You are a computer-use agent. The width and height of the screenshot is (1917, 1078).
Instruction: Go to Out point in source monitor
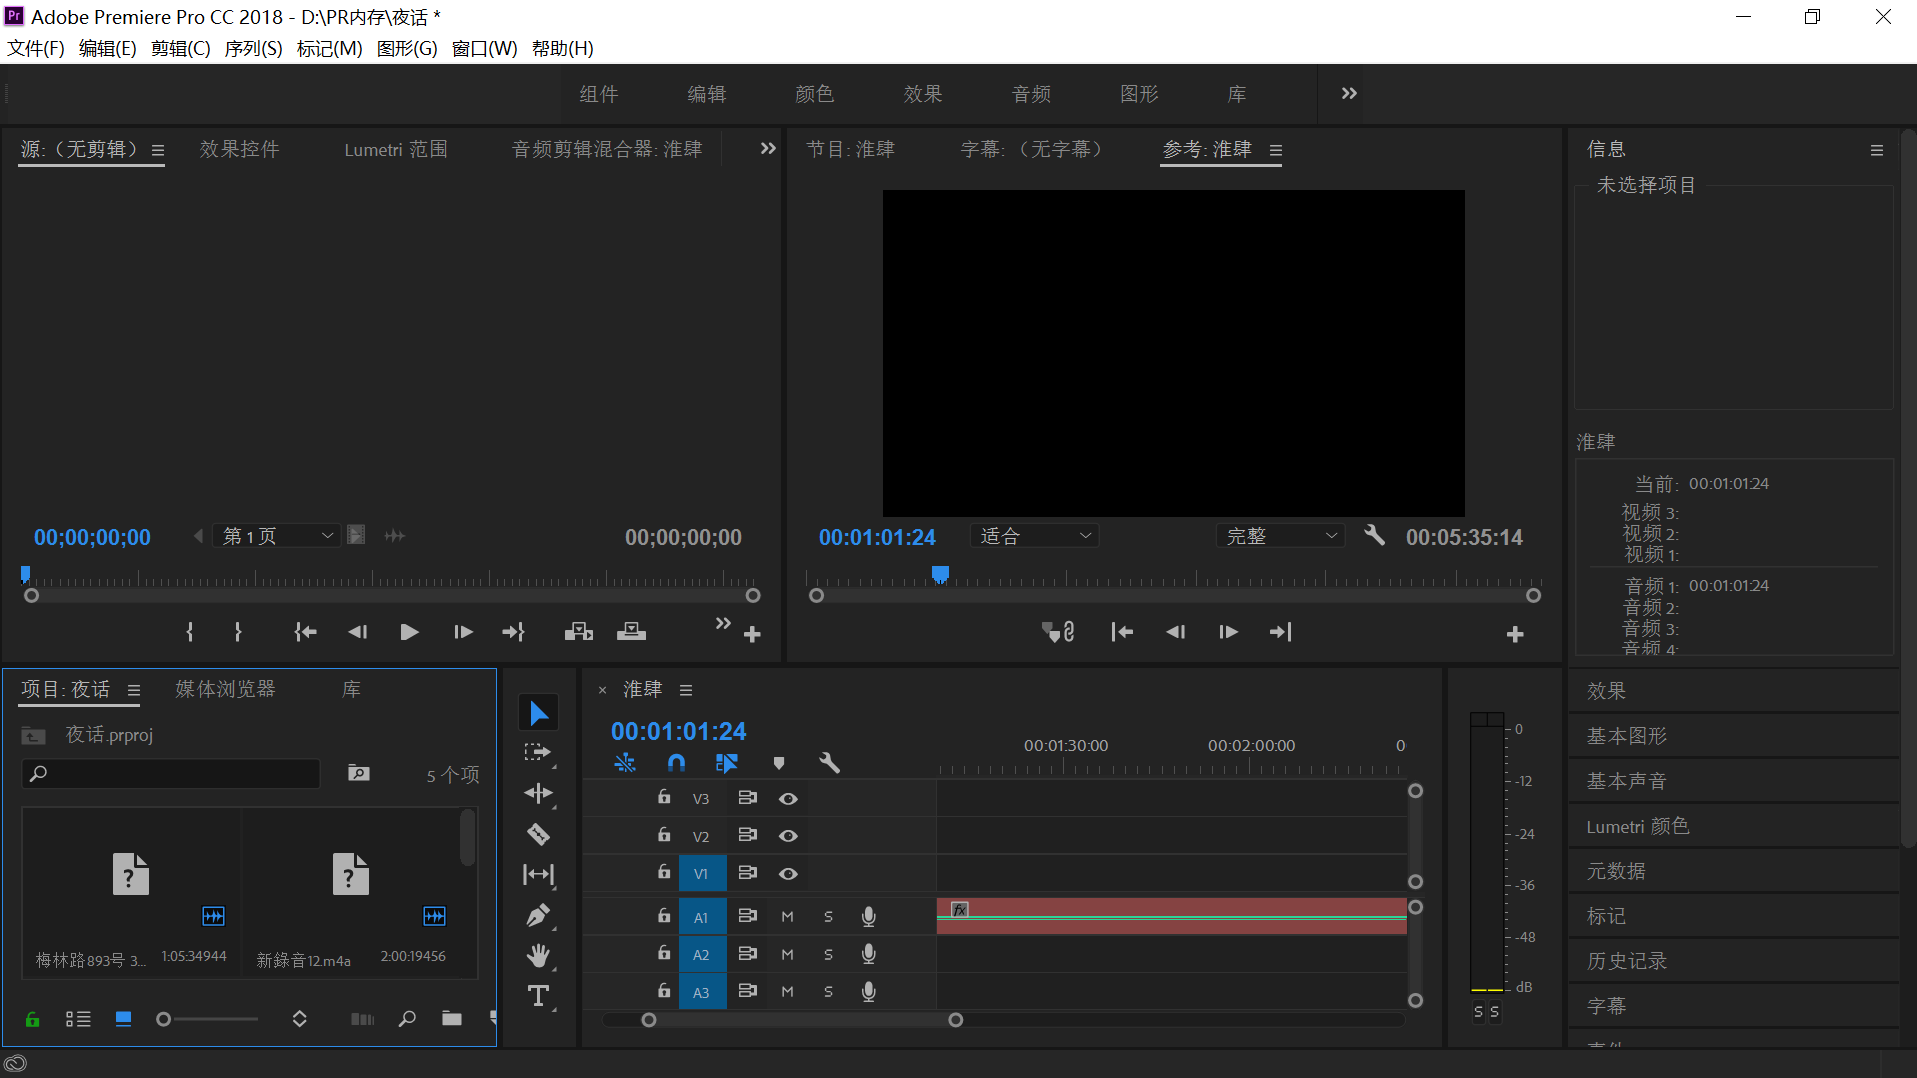(513, 632)
